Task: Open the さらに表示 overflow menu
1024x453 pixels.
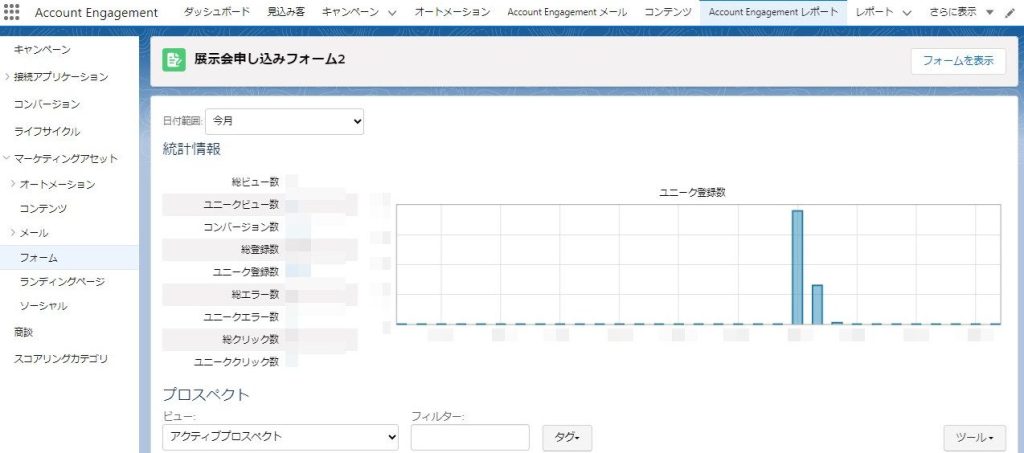Action: tap(961, 12)
